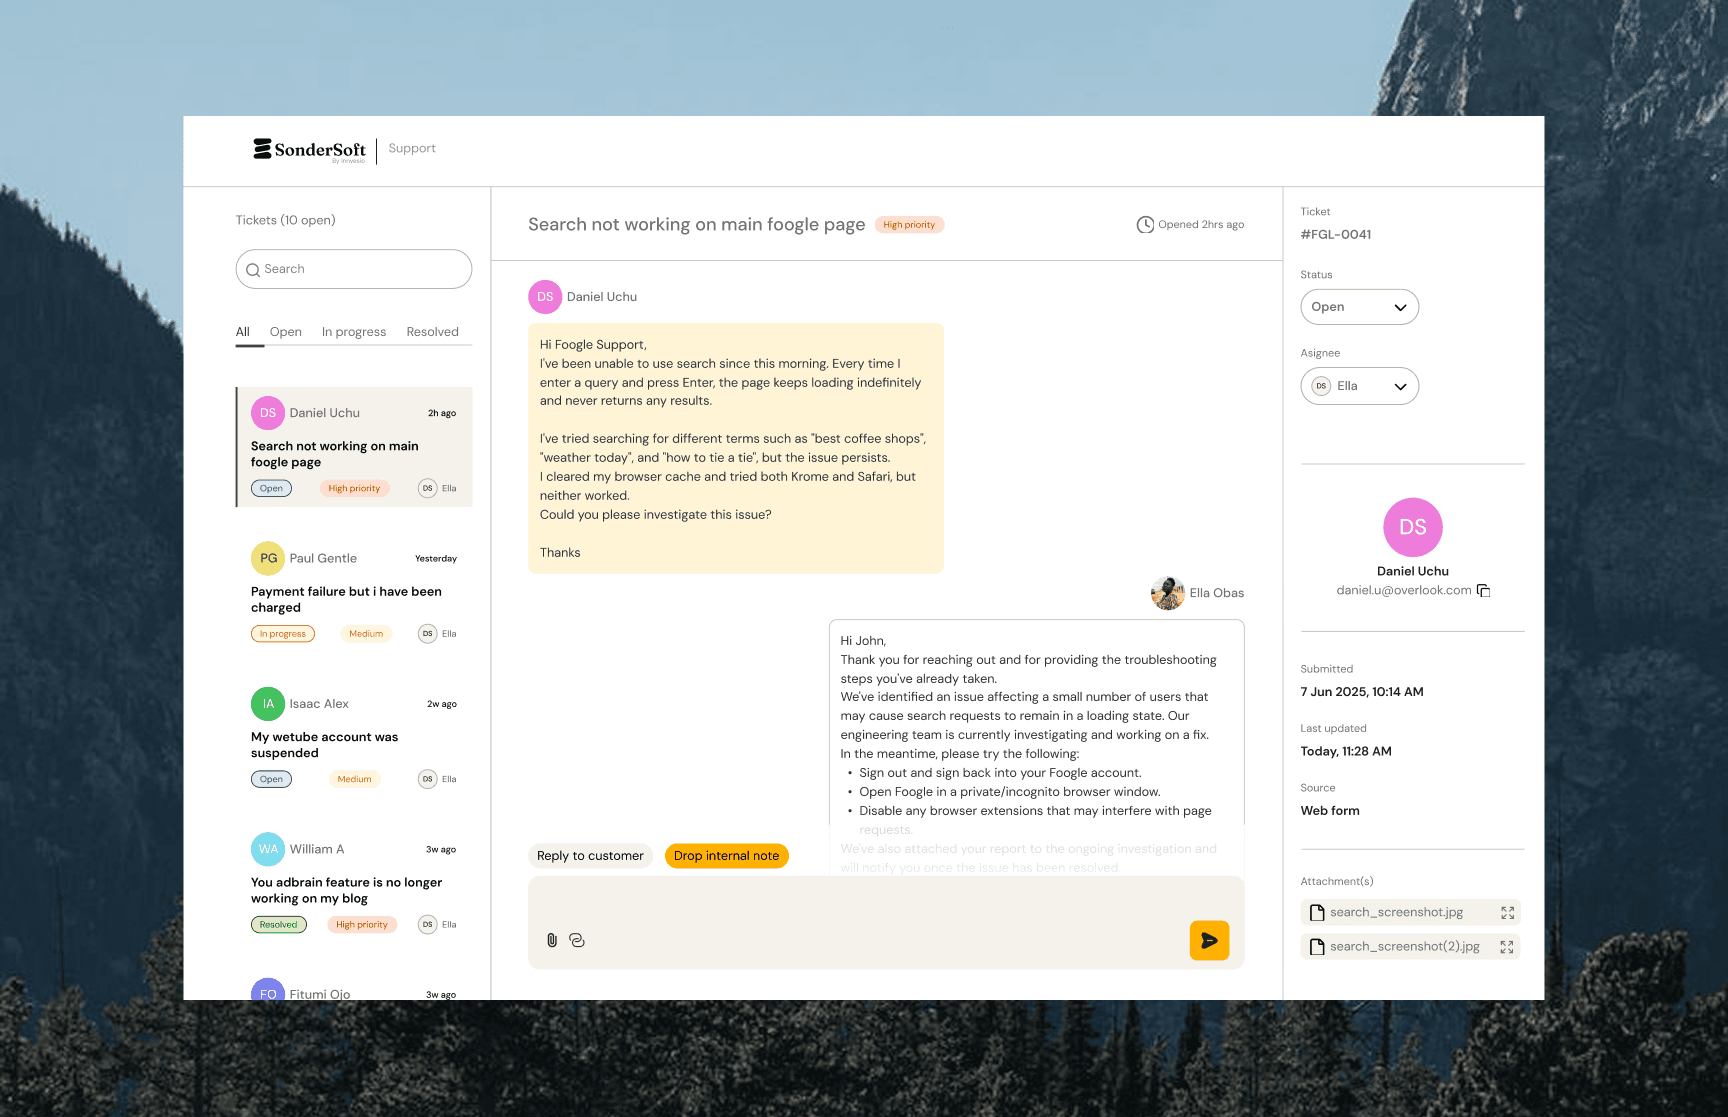1728x1117 pixels.
Task: Click Open badge on Daniel Uchu ticket
Action: click(x=271, y=489)
